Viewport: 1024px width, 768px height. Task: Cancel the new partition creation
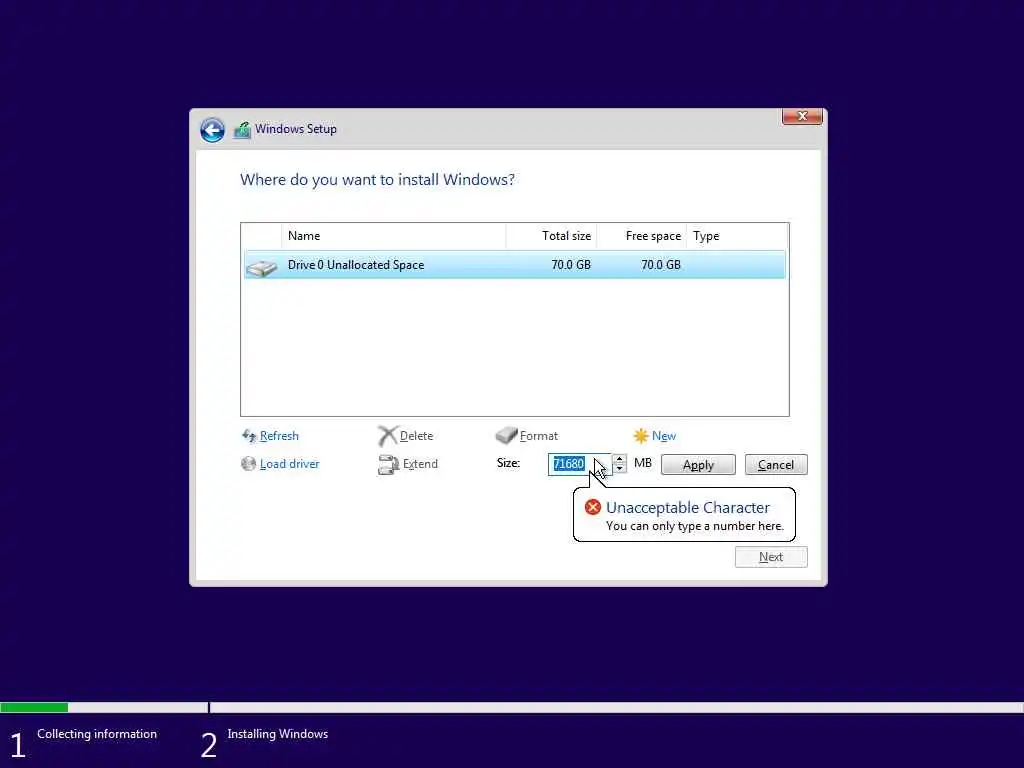[776, 465]
